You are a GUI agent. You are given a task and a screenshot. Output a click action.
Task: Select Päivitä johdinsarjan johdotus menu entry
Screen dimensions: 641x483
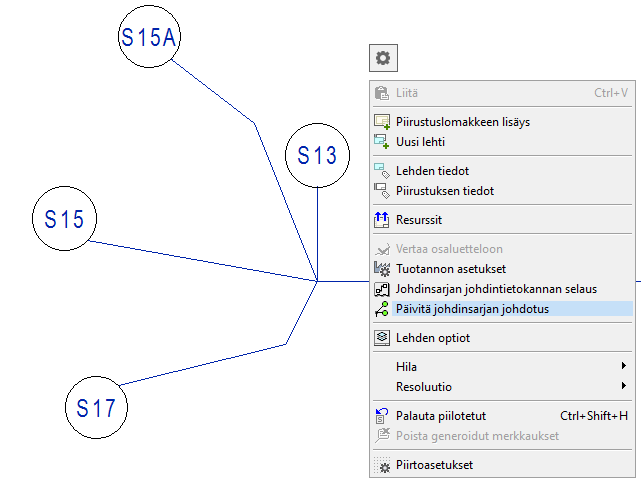[472, 309]
